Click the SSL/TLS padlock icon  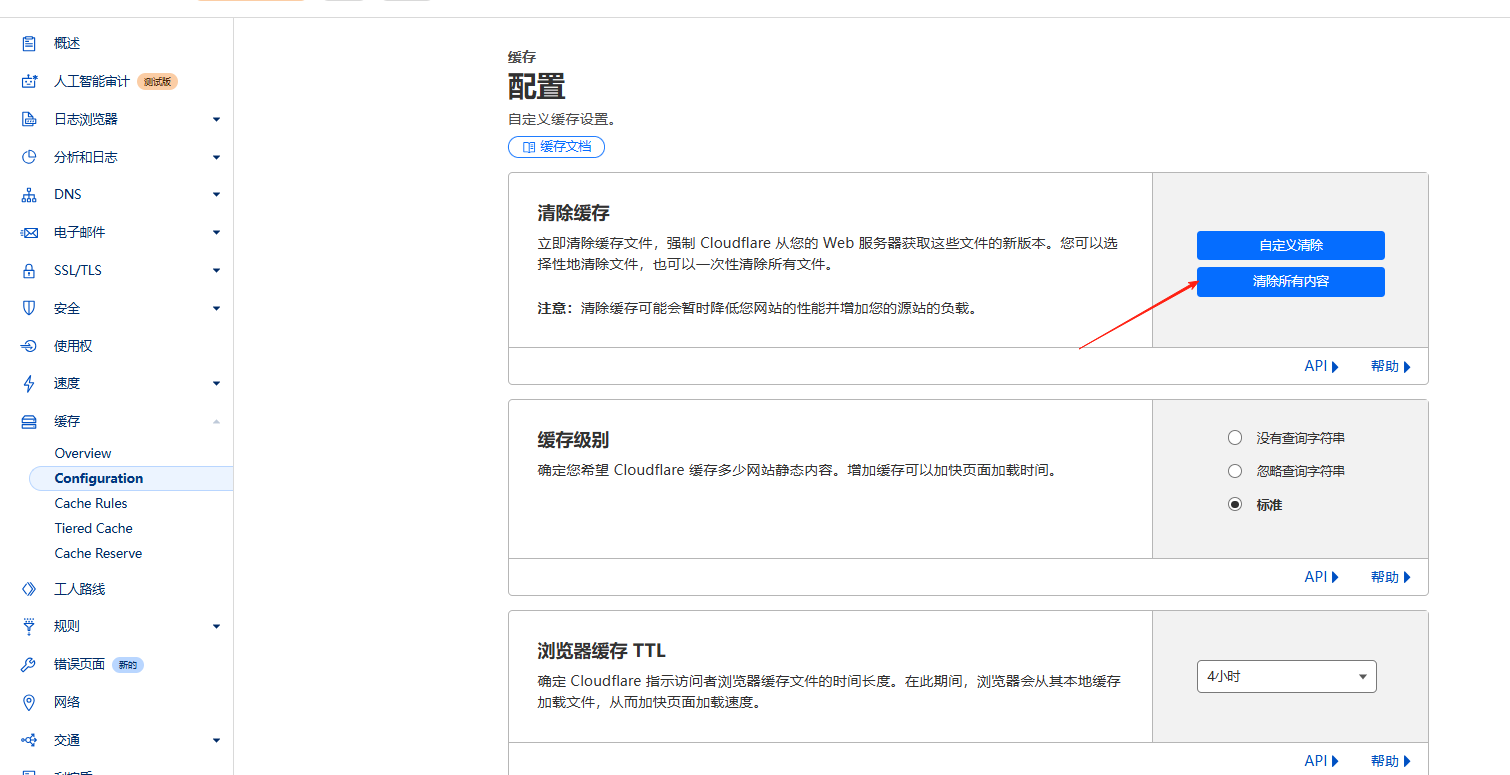pyautogui.click(x=30, y=270)
